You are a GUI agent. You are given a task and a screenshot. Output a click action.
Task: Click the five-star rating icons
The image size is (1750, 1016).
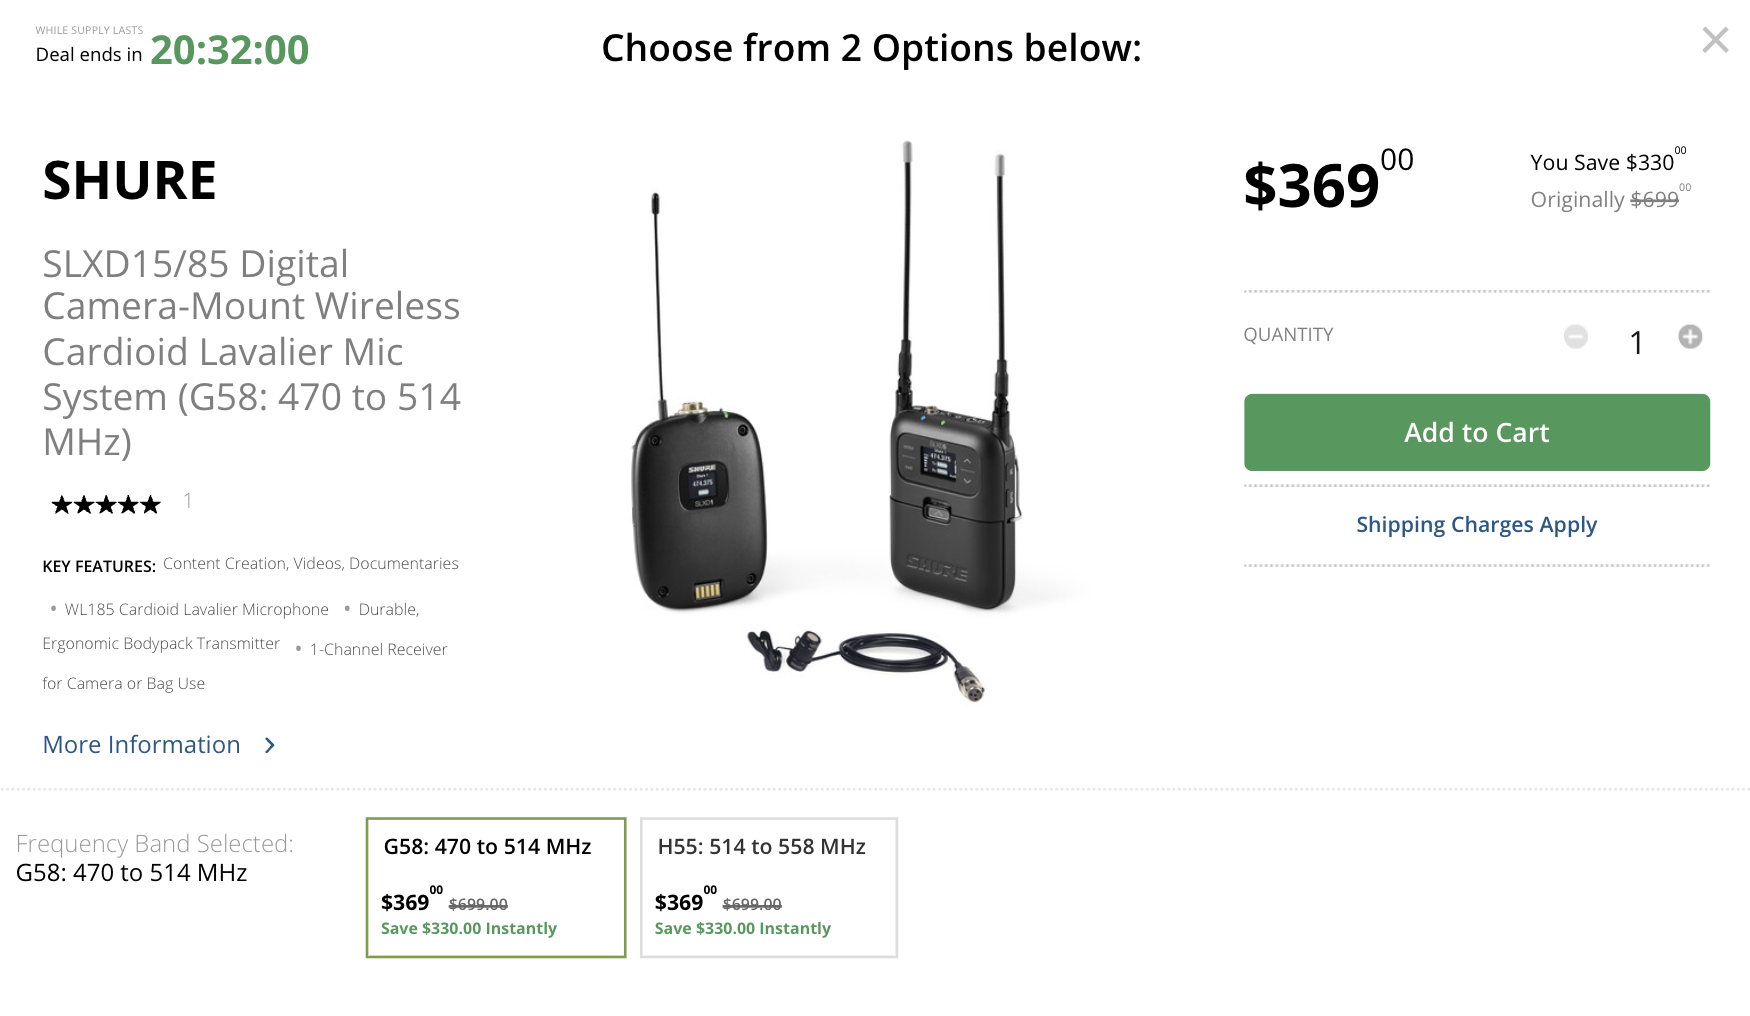pos(106,504)
